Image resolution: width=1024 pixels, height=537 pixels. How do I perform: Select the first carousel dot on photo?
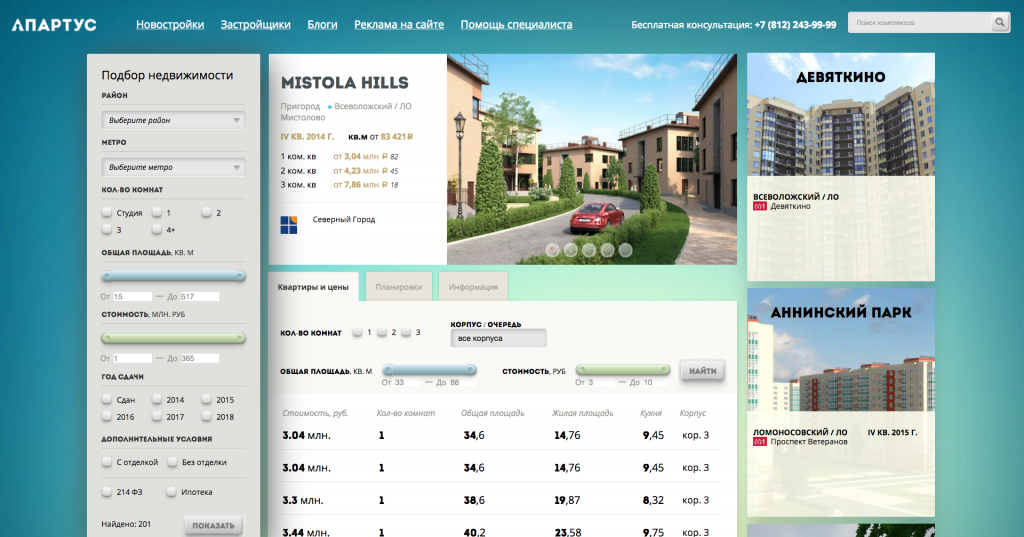tap(552, 250)
